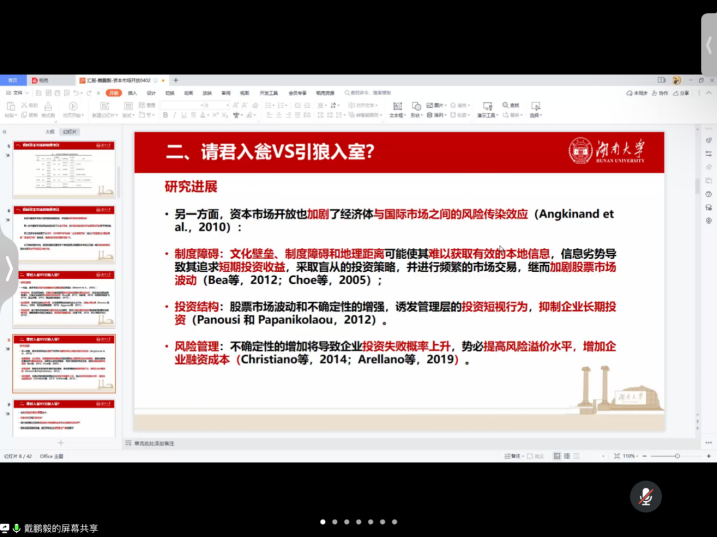Open the Design (设计) ribbon tab
Image resolution: width=718 pixels, height=538 pixels.
(151, 92)
